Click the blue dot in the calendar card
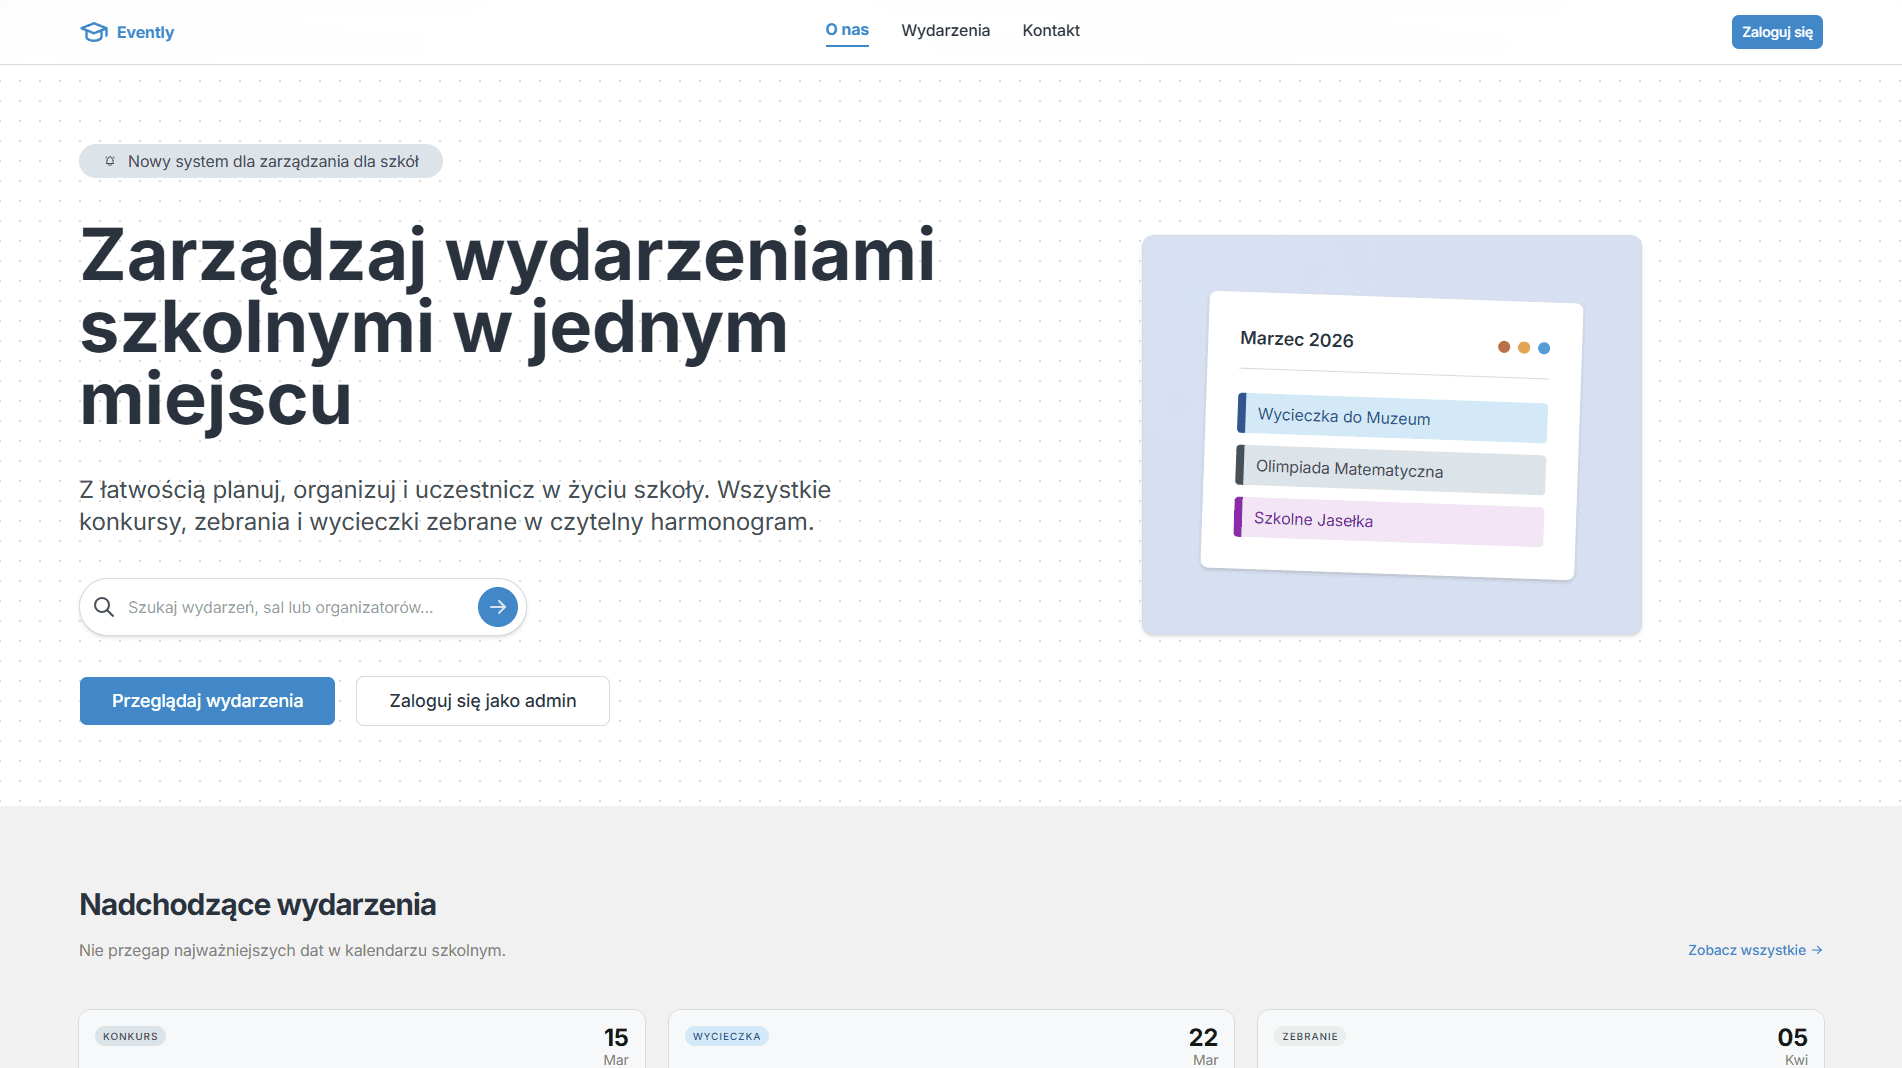Screen dimensions: 1902x1068 (x=1544, y=348)
